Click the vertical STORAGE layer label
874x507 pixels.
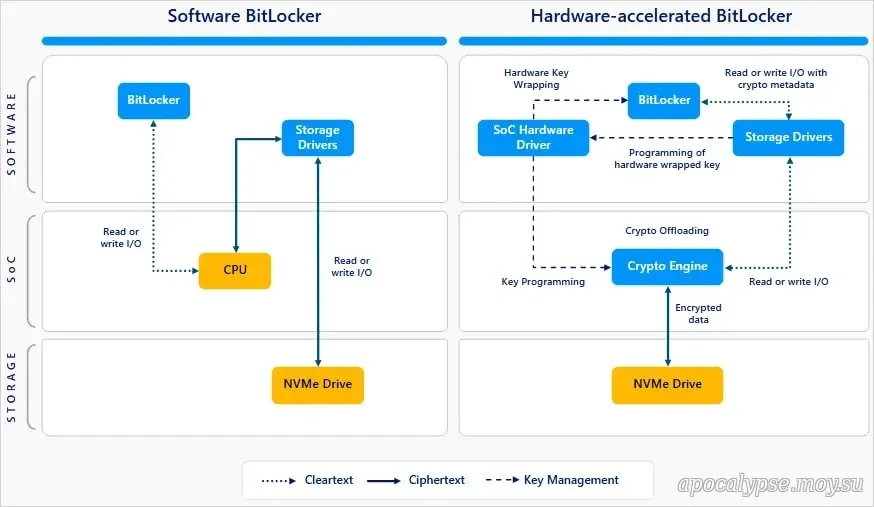click(11, 387)
